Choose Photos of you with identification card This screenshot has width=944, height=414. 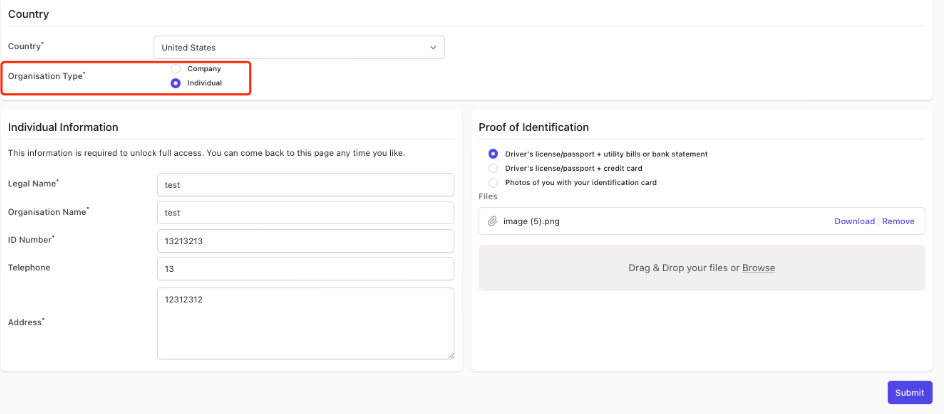point(493,182)
